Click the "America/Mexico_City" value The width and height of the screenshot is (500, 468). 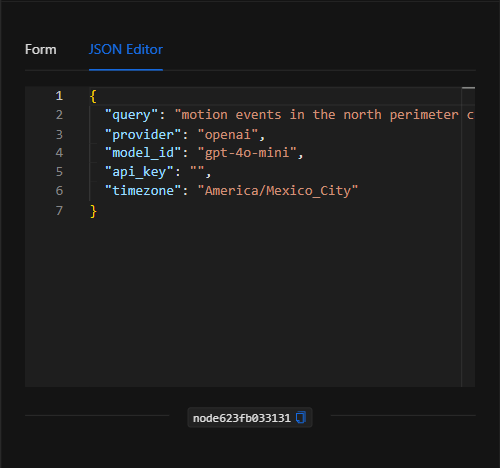click(278, 191)
